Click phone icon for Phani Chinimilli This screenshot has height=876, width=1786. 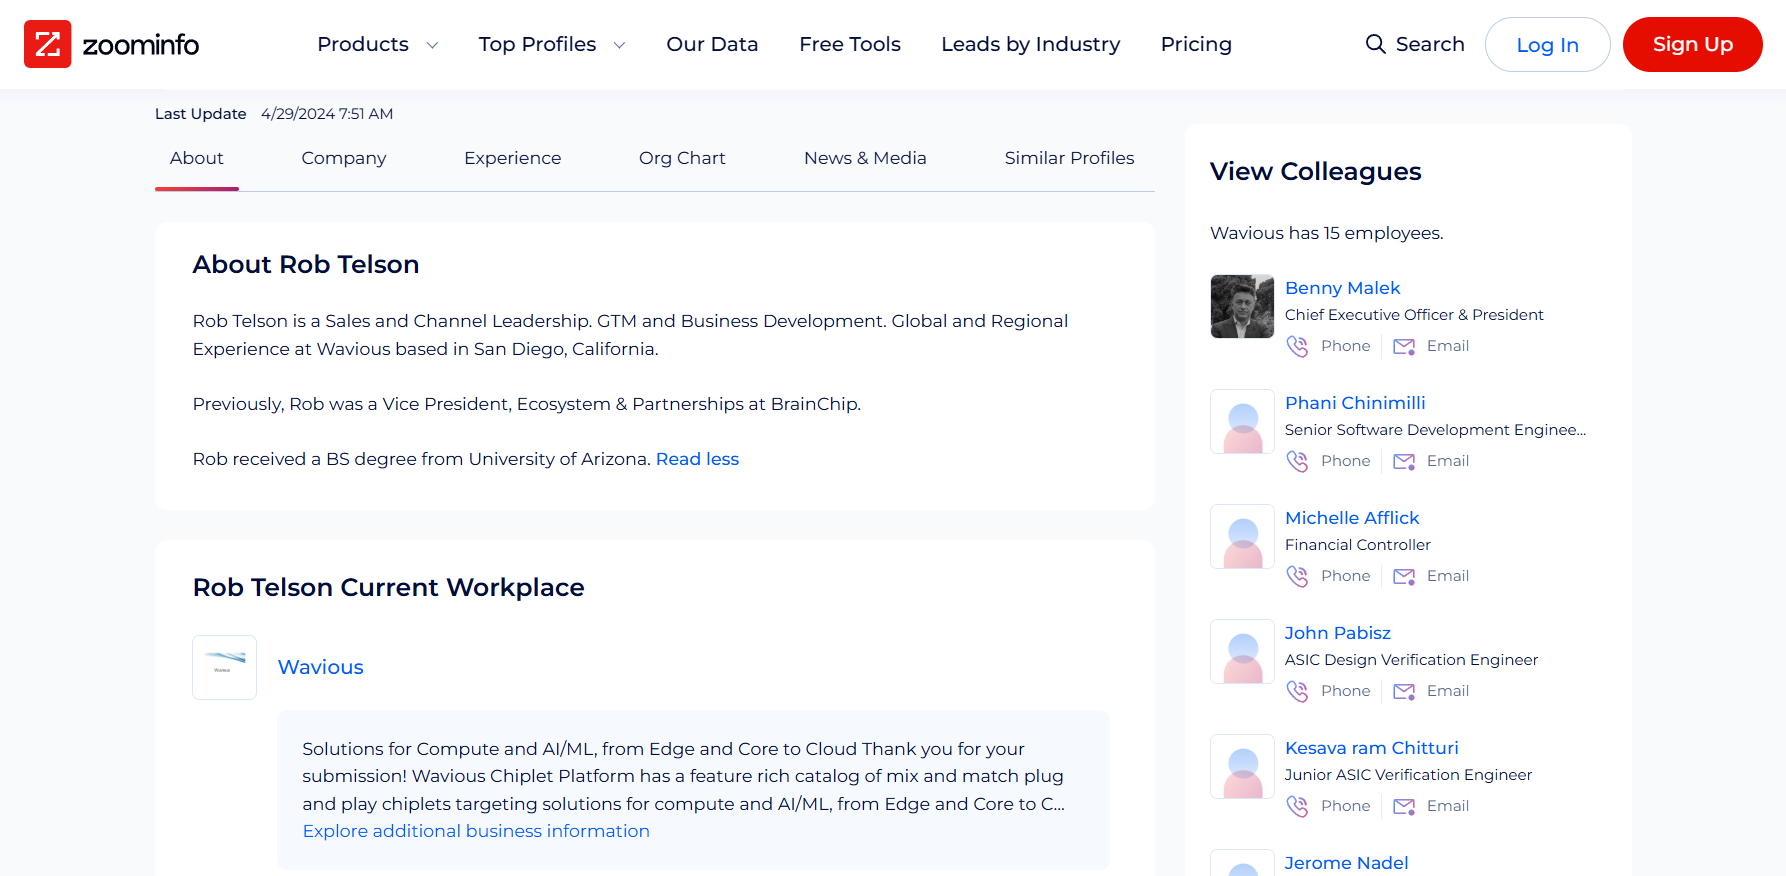tap(1297, 461)
